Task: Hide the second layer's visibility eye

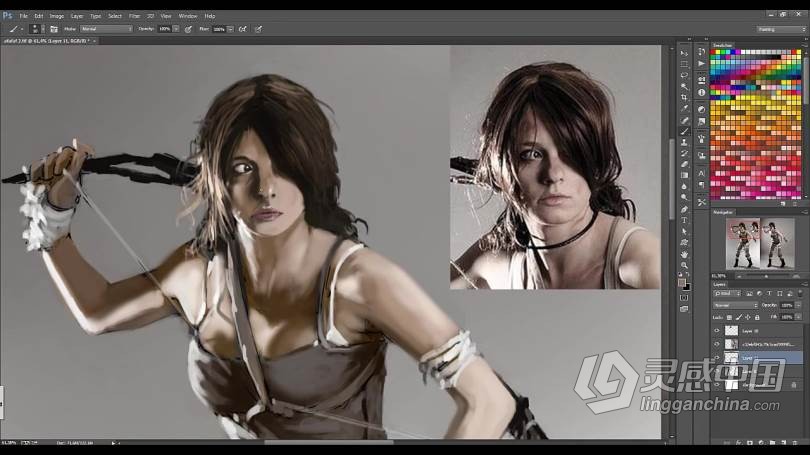Action: pos(716,344)
